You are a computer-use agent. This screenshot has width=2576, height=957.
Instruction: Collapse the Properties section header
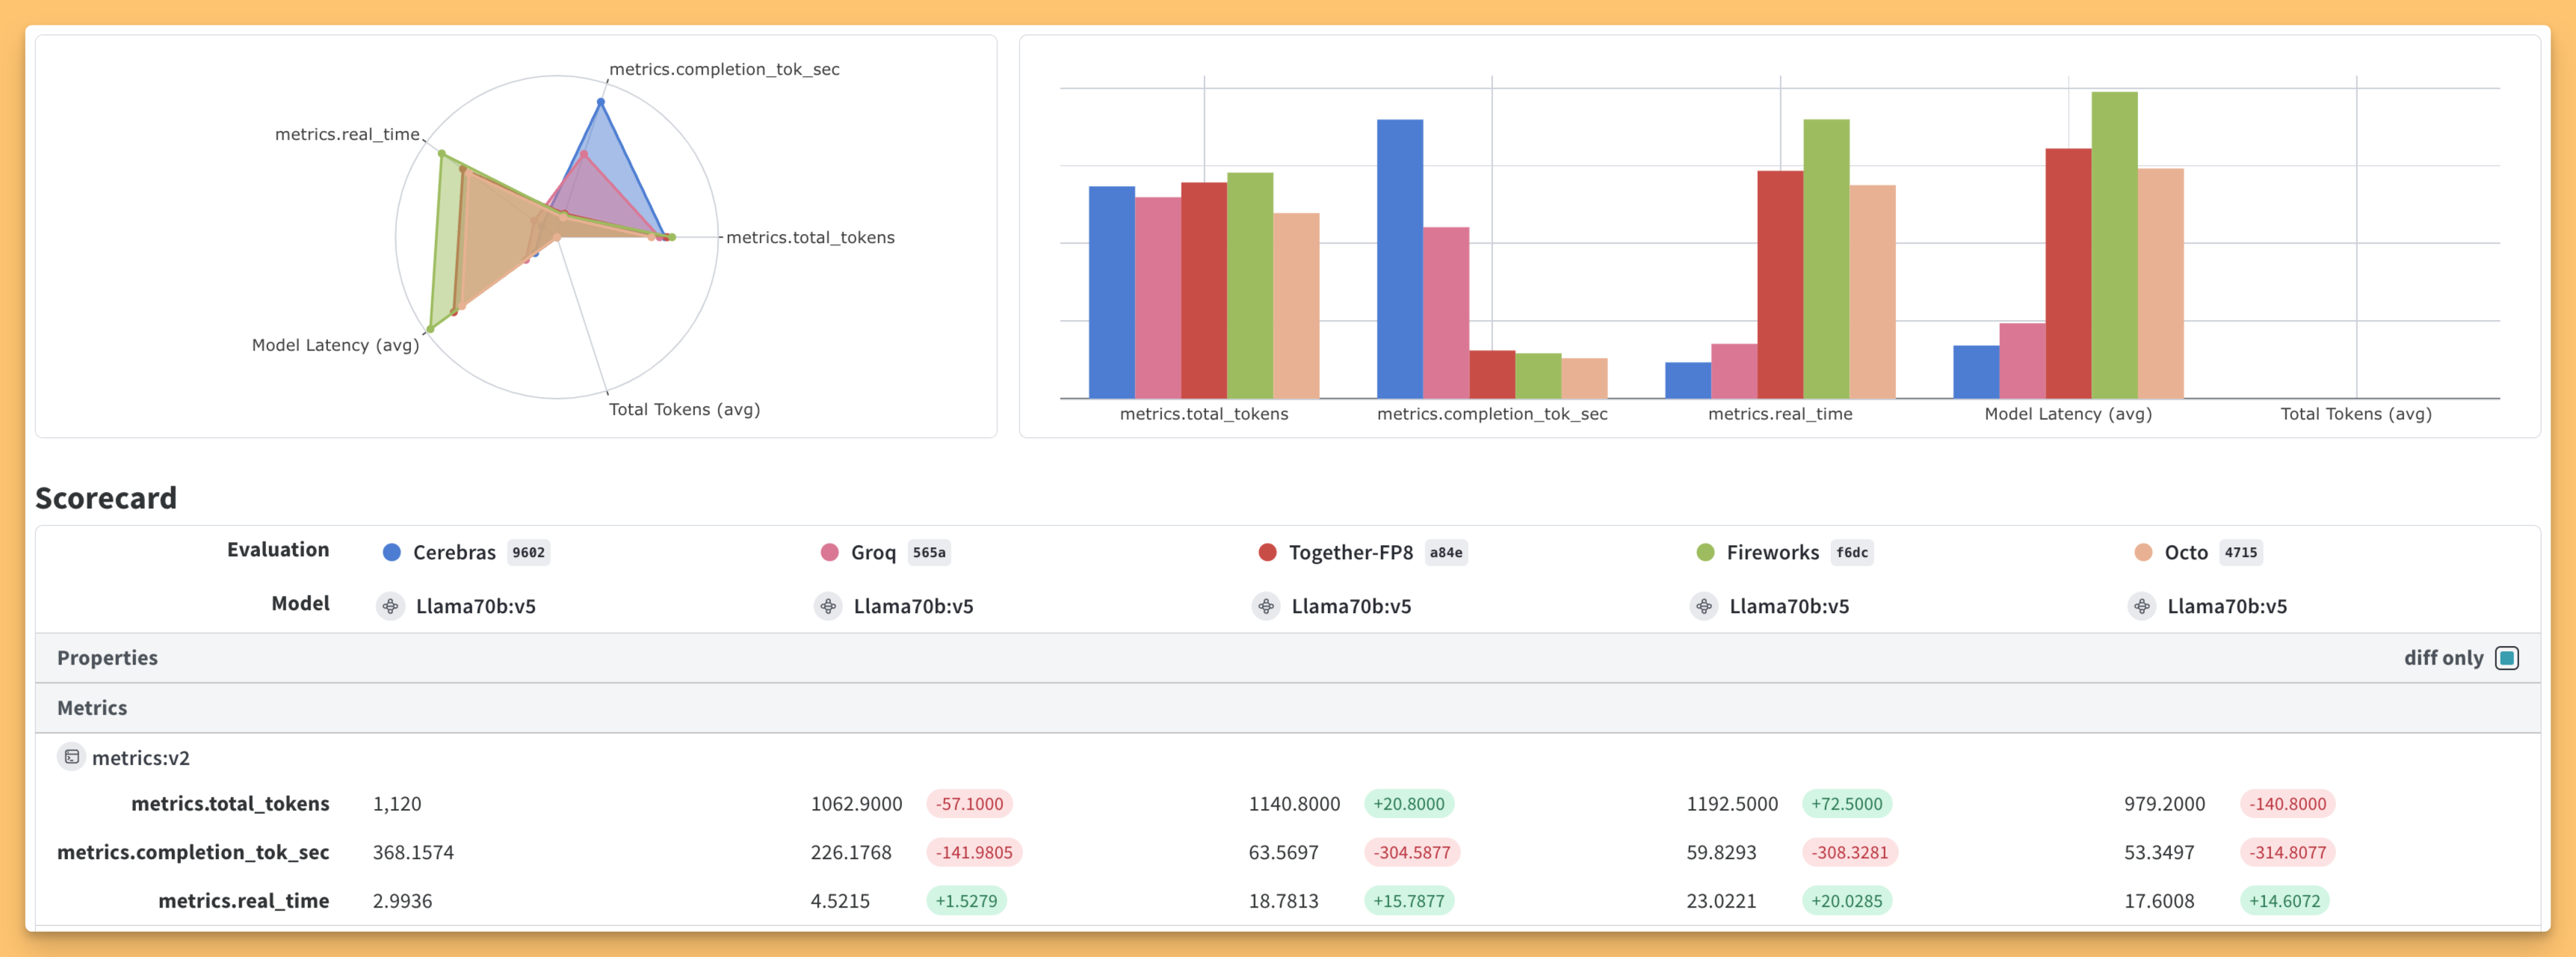click(x=107, y=658)
